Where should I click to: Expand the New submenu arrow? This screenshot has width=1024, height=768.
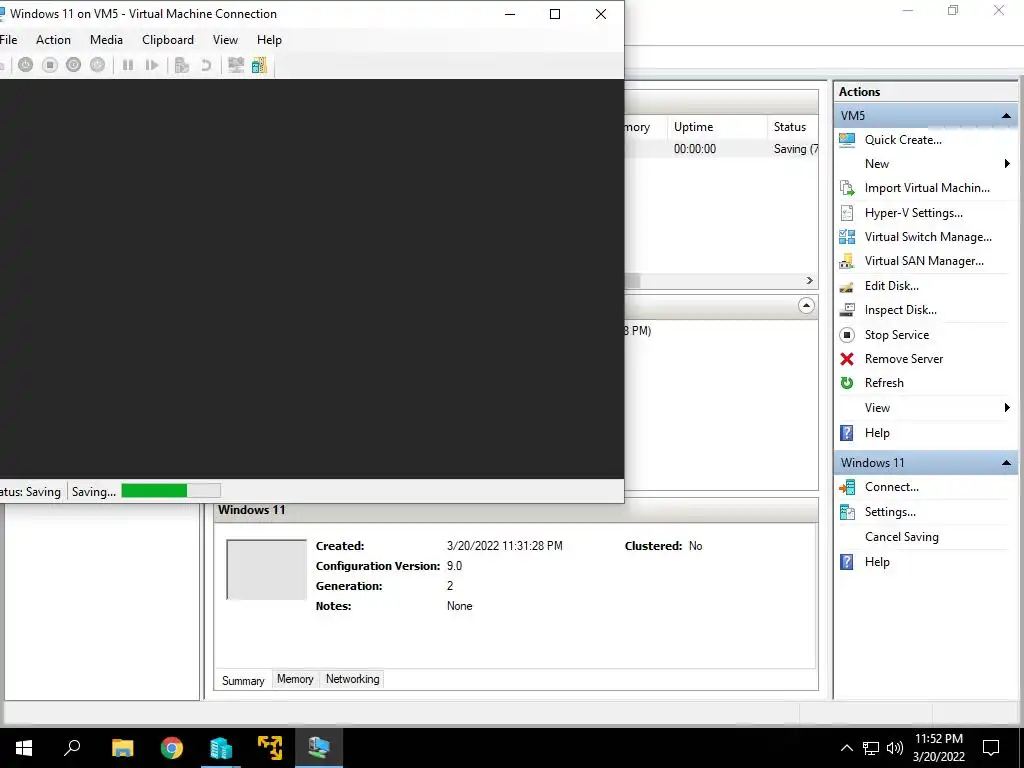(x=1006, y=164)
